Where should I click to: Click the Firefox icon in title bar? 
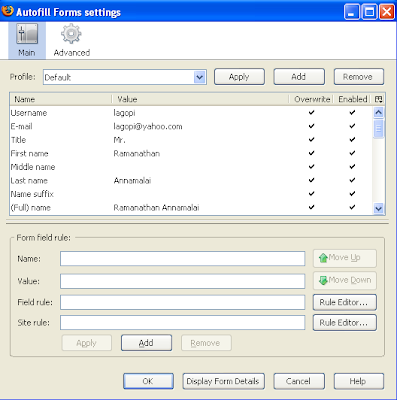pos(7,11)
